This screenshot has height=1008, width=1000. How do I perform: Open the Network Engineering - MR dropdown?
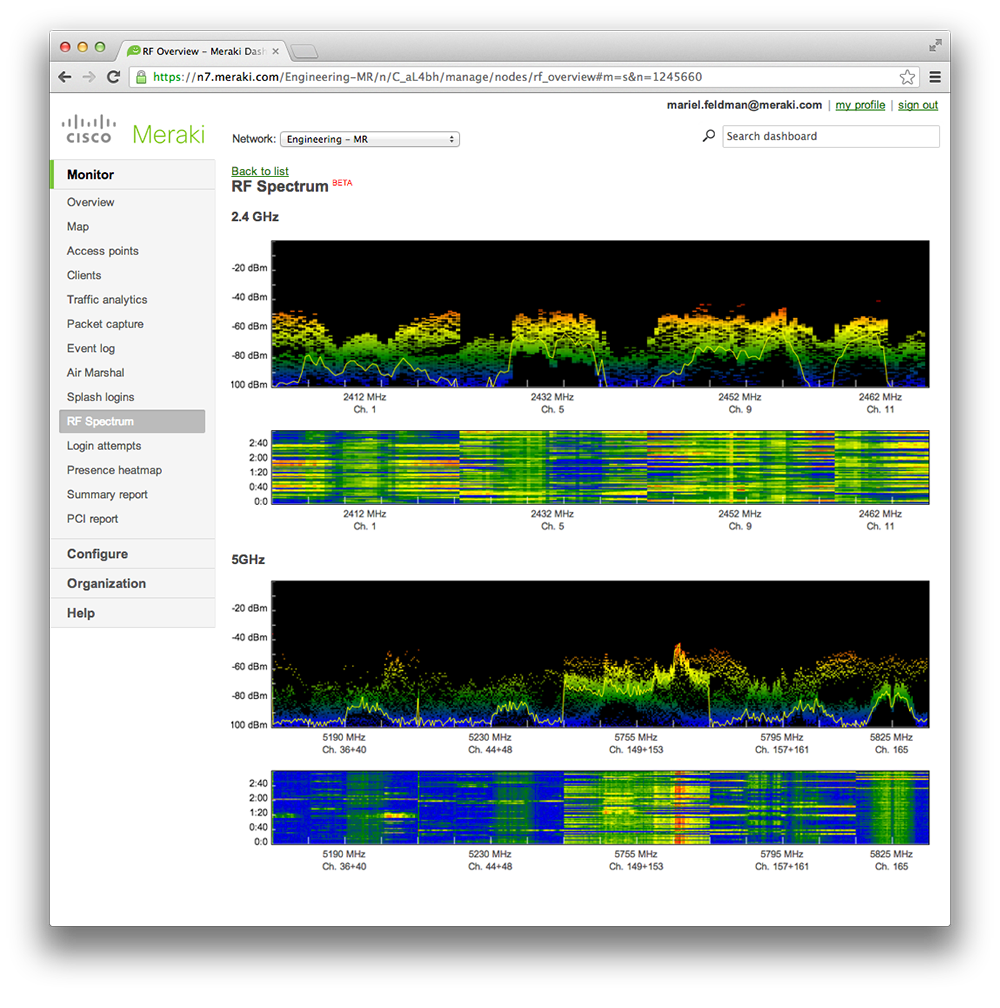pos(370,139)
